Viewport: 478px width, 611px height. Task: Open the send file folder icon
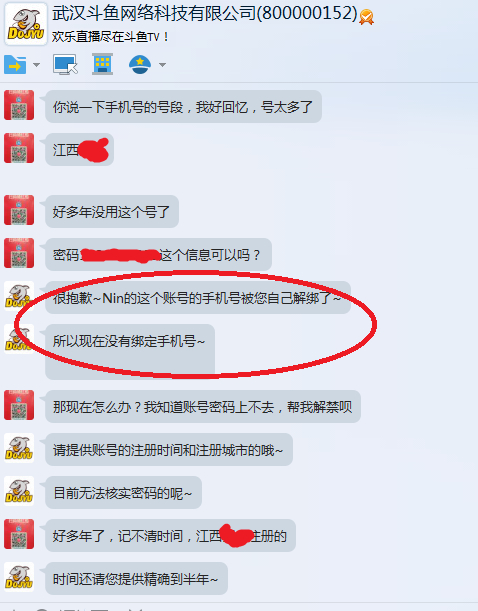click(15, 64)
